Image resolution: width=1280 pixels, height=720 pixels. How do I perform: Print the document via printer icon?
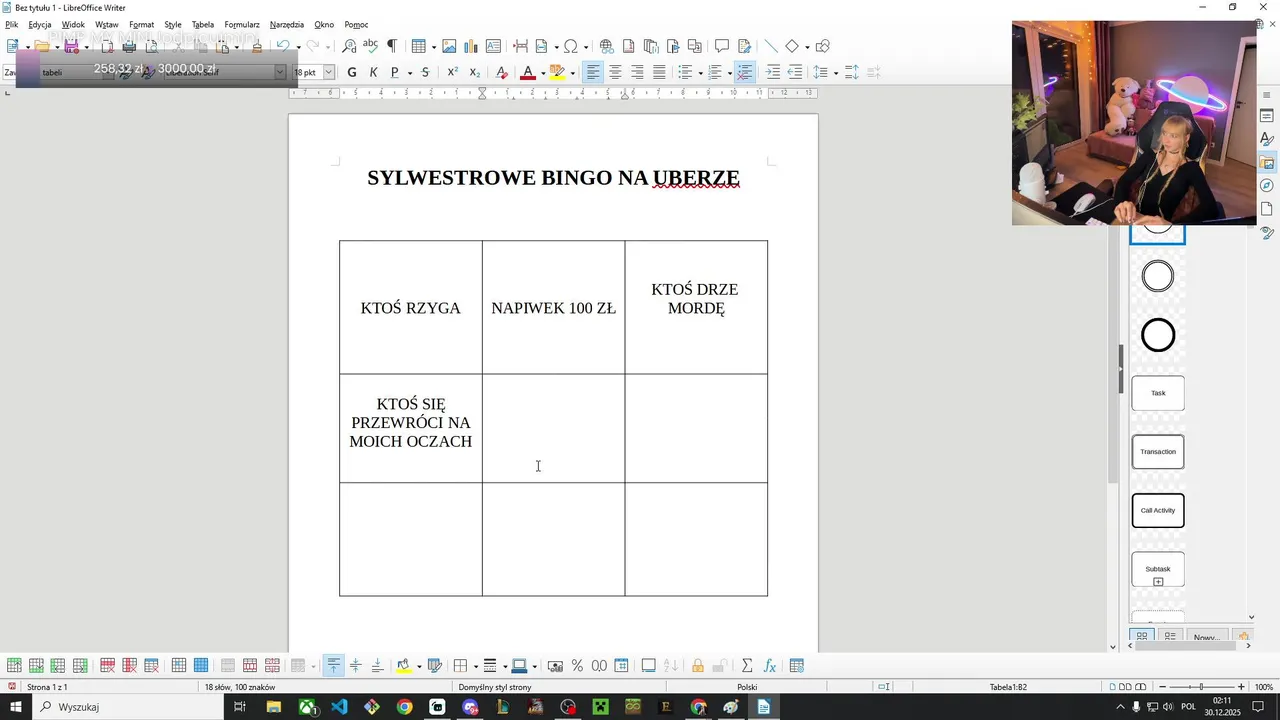pyautogui.click(x=129, y=46)
